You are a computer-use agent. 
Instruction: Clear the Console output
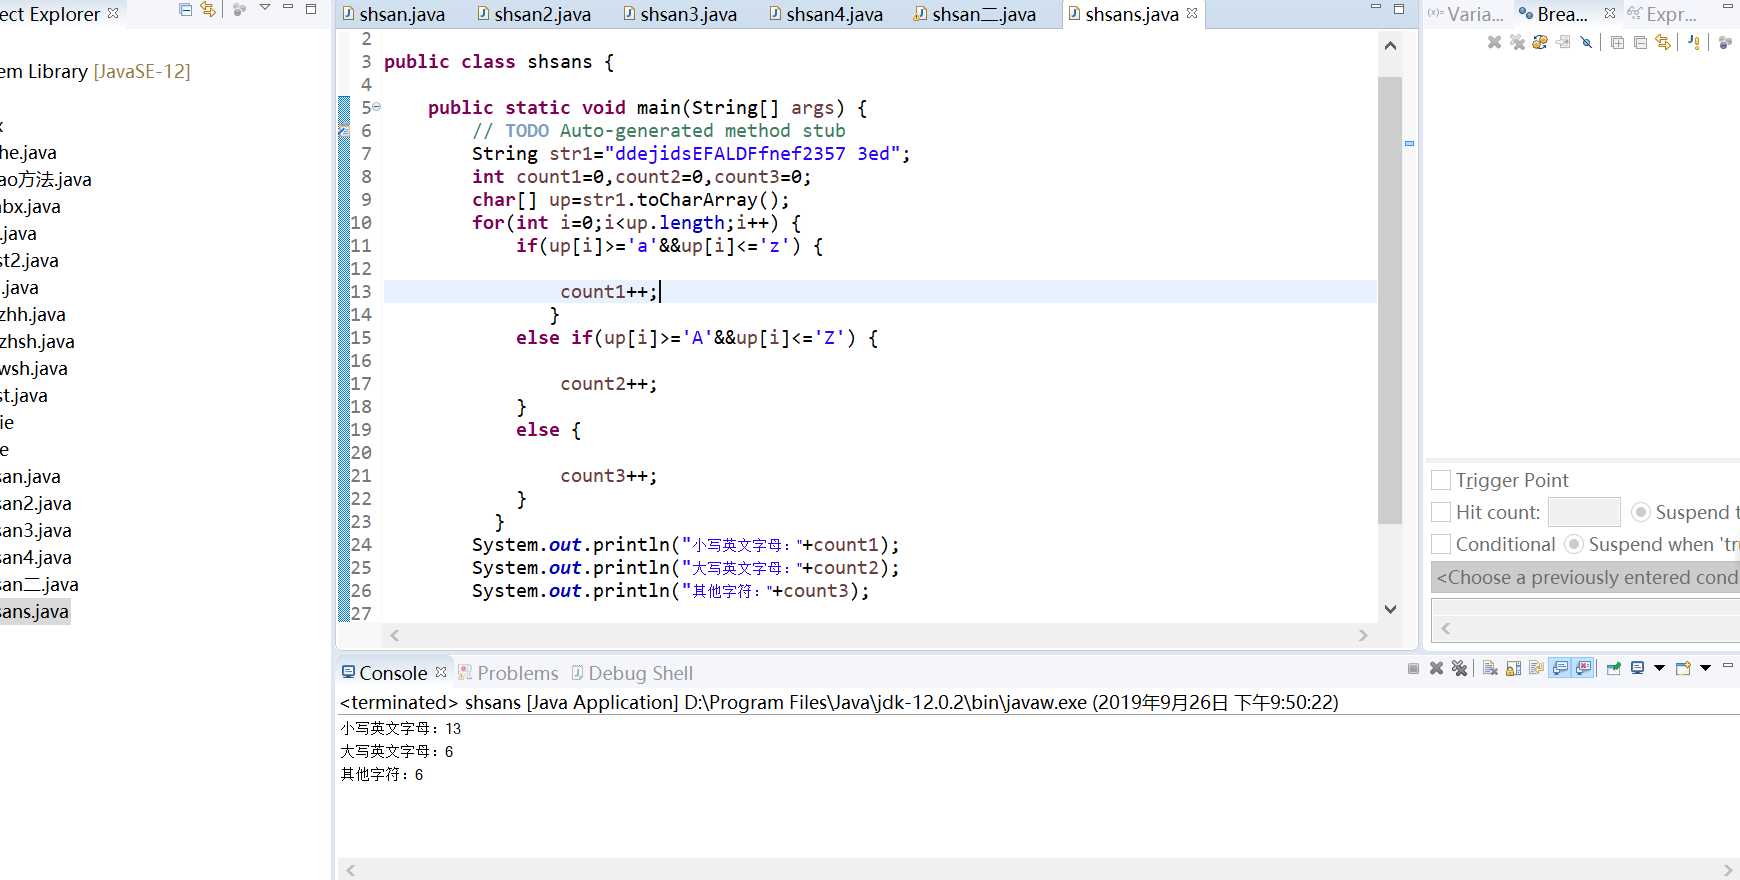point(1490,668)
